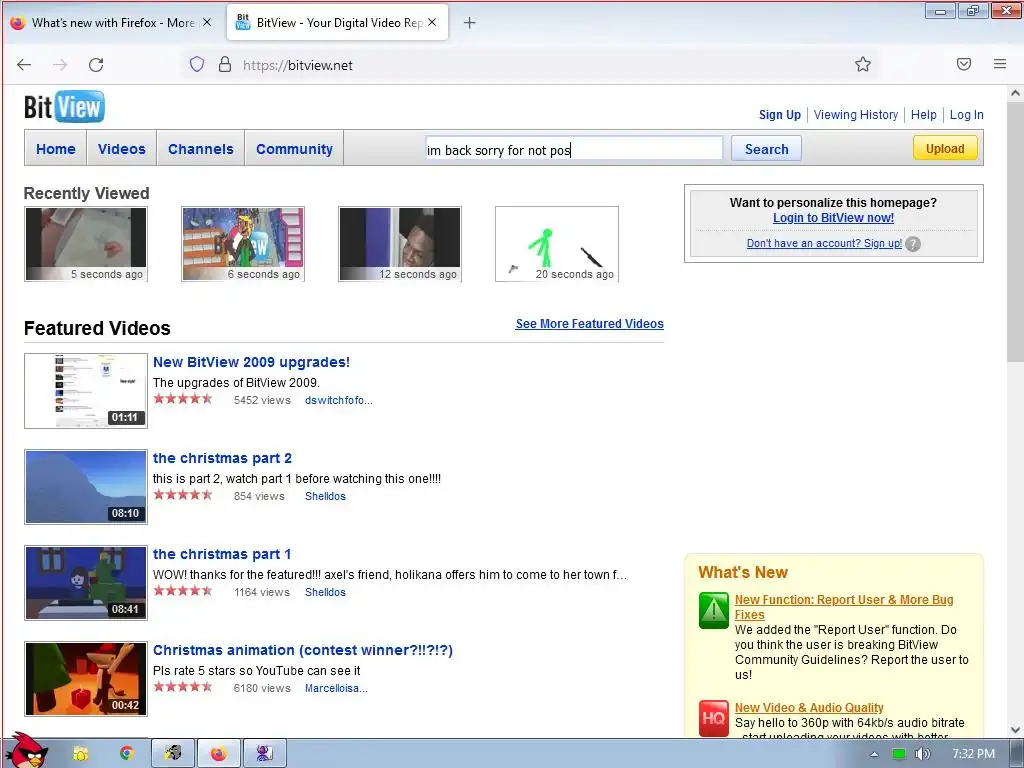
Task: Open a new tab with the plus button
Action: pos(469,23)
